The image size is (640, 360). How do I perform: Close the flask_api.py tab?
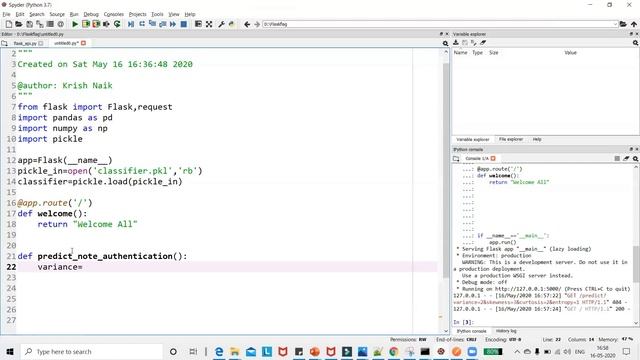[41, 43]
